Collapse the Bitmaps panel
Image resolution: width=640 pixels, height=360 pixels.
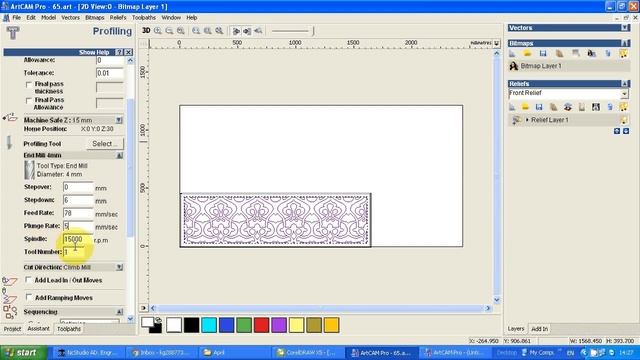tap(625, 43)
